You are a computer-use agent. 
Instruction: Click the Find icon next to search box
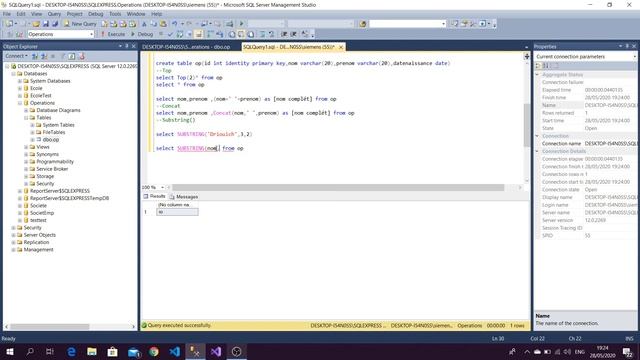pyautogui.click(x=362, y=24)
